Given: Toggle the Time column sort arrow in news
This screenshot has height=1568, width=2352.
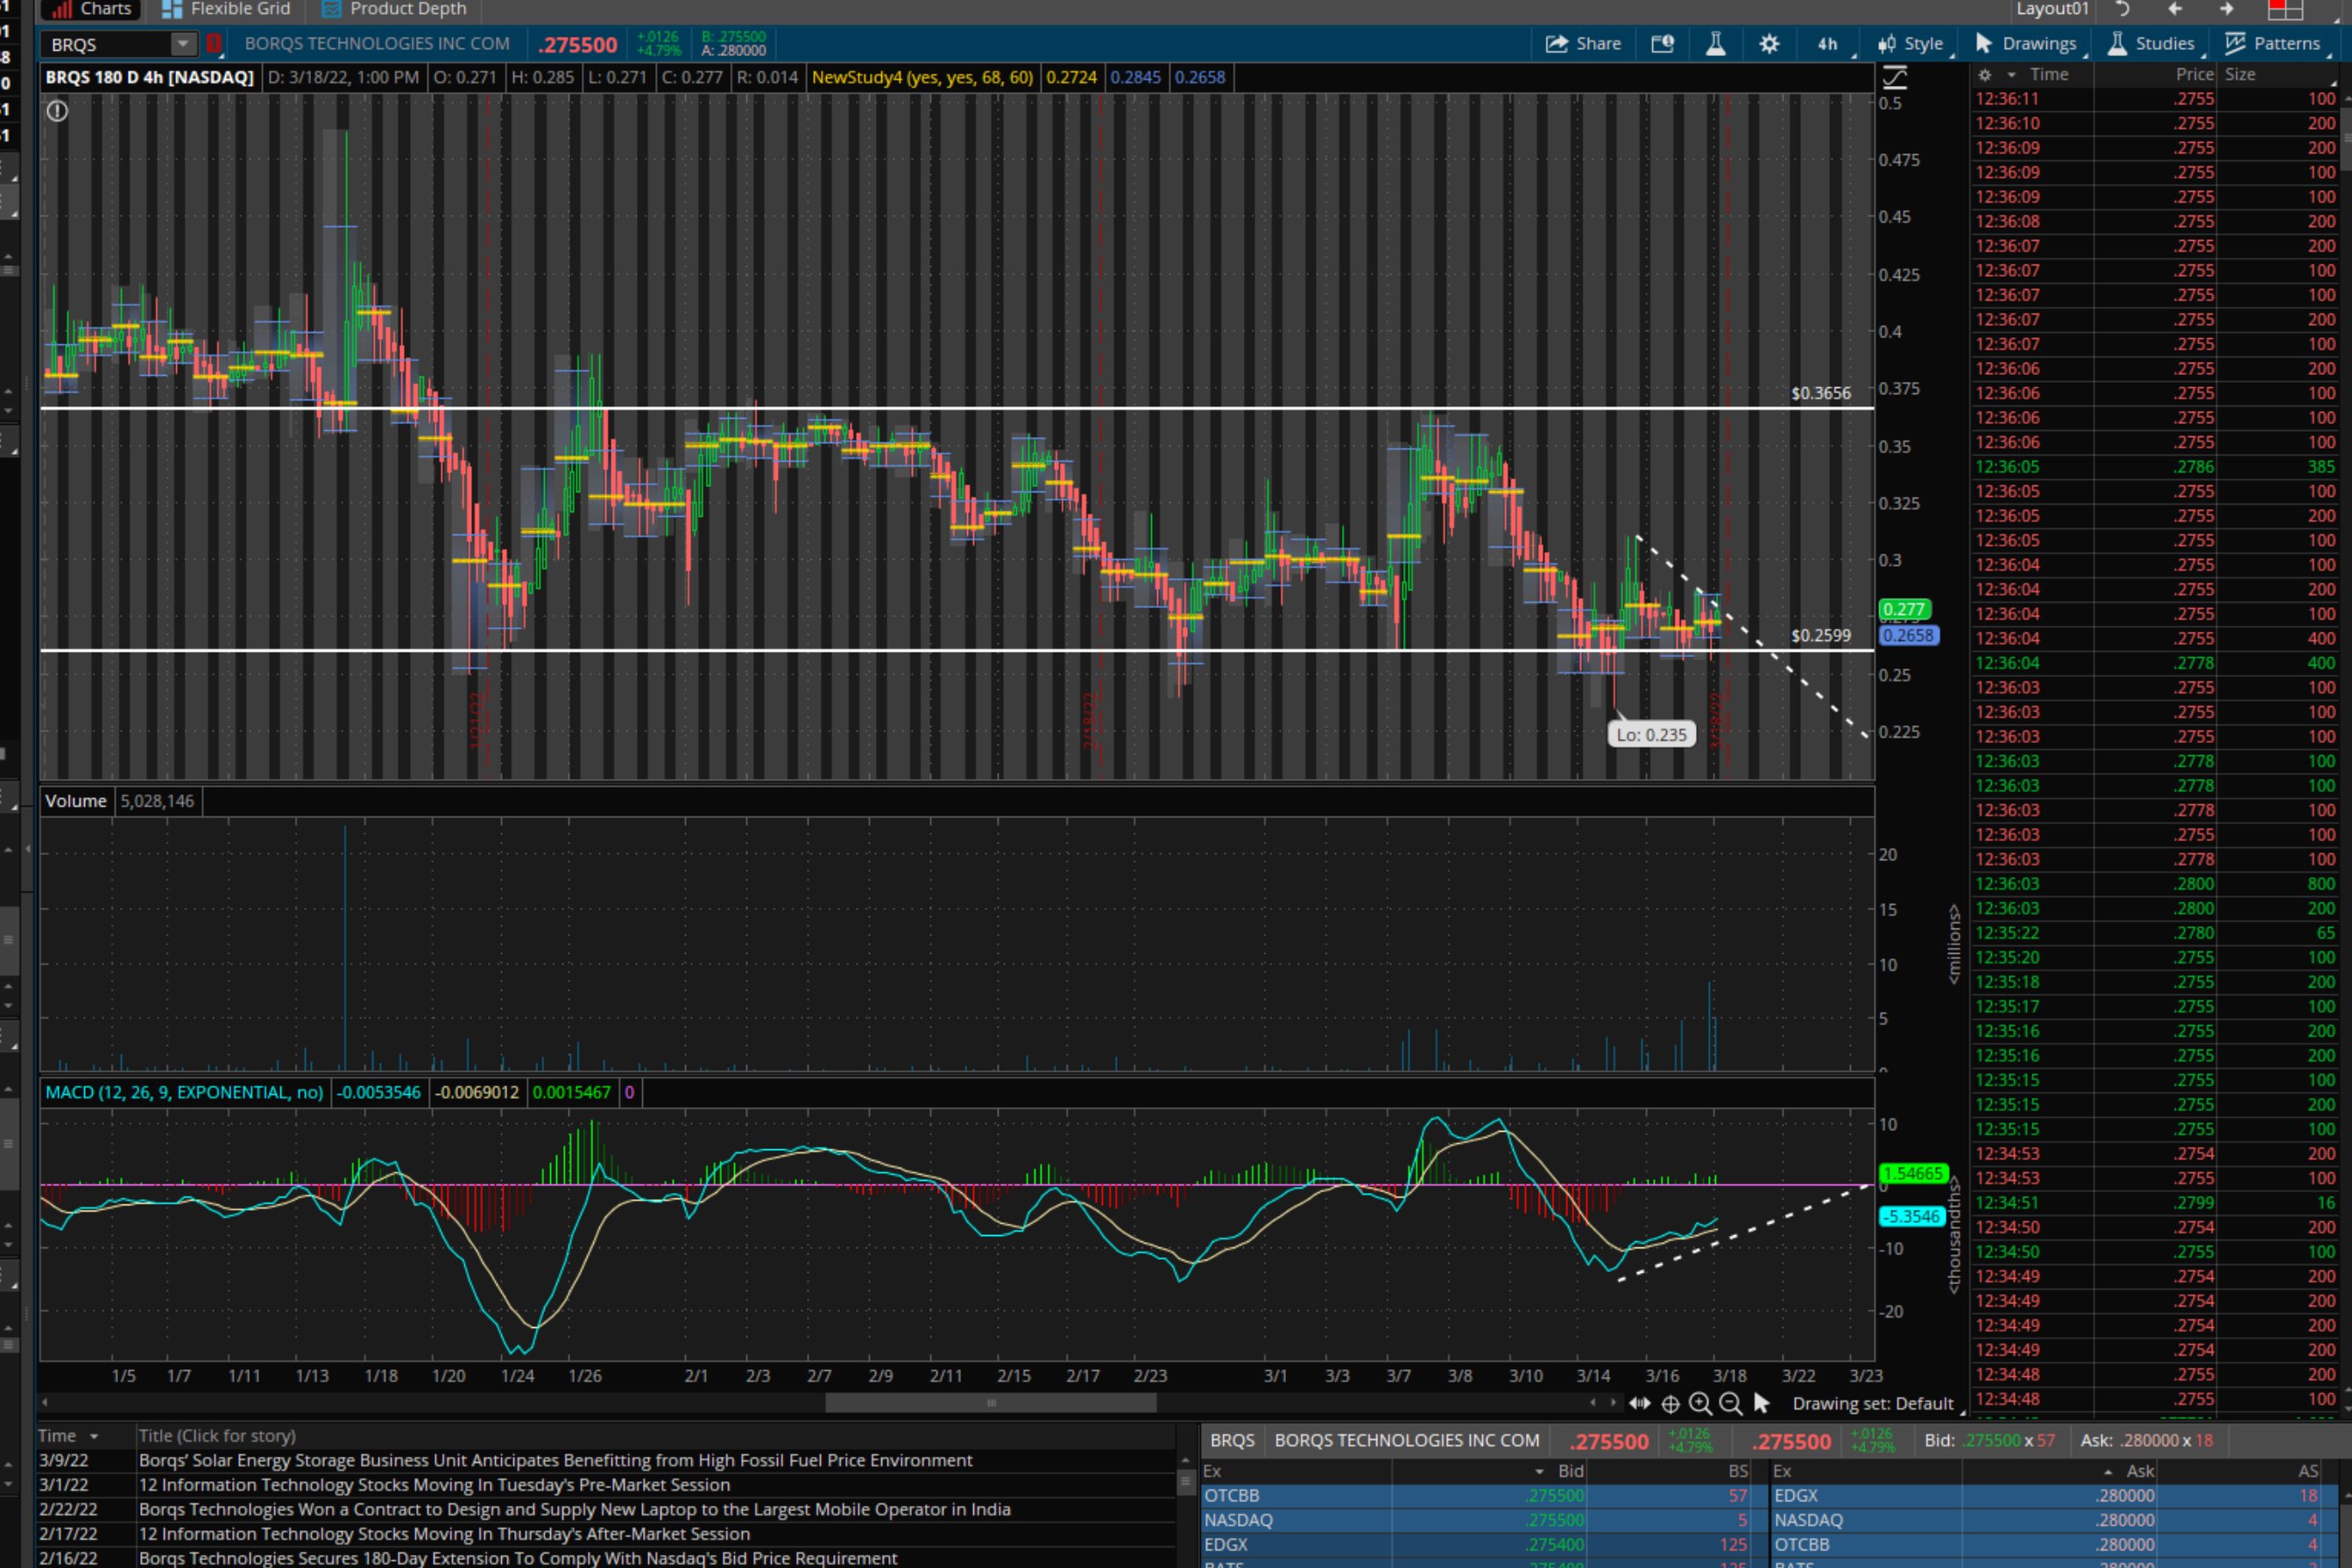Looking at the screenshot, I should click(x=94, y=1437).
